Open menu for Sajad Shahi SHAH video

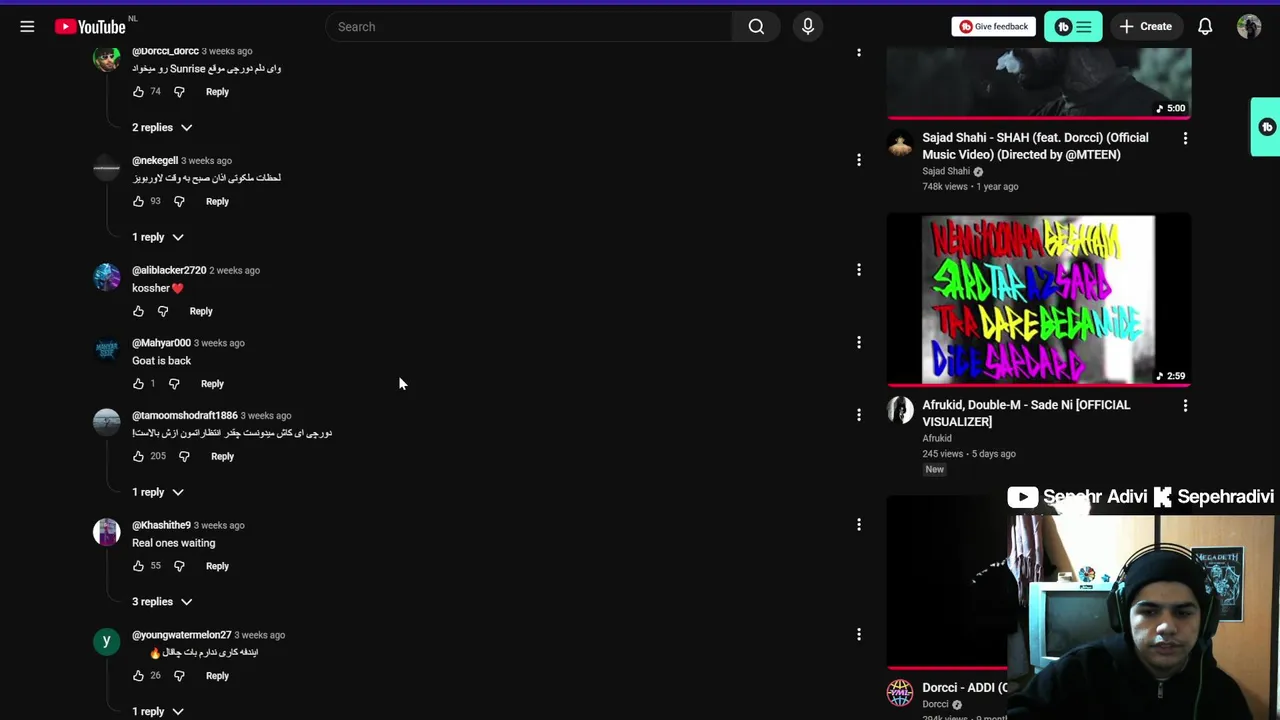pyautogui.click(x=1185, y=138)
